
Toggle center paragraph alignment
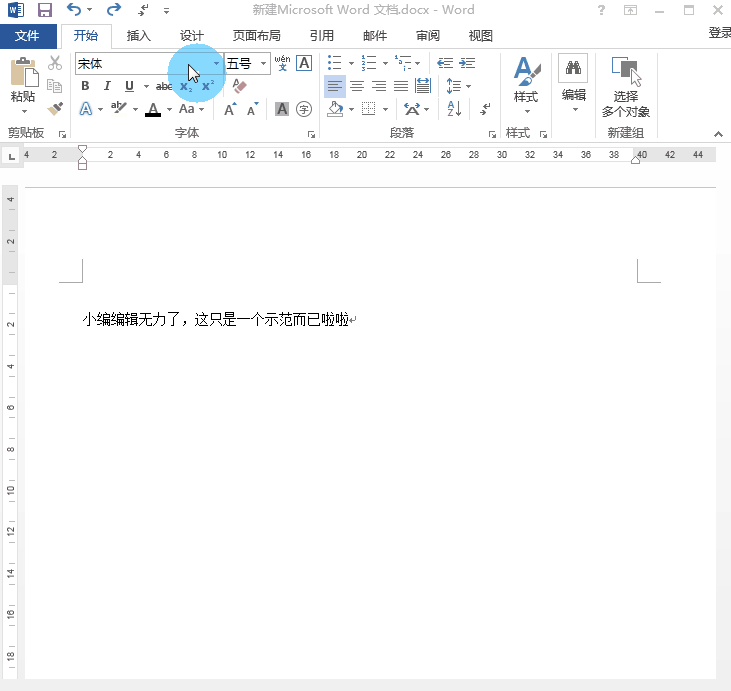357,86
